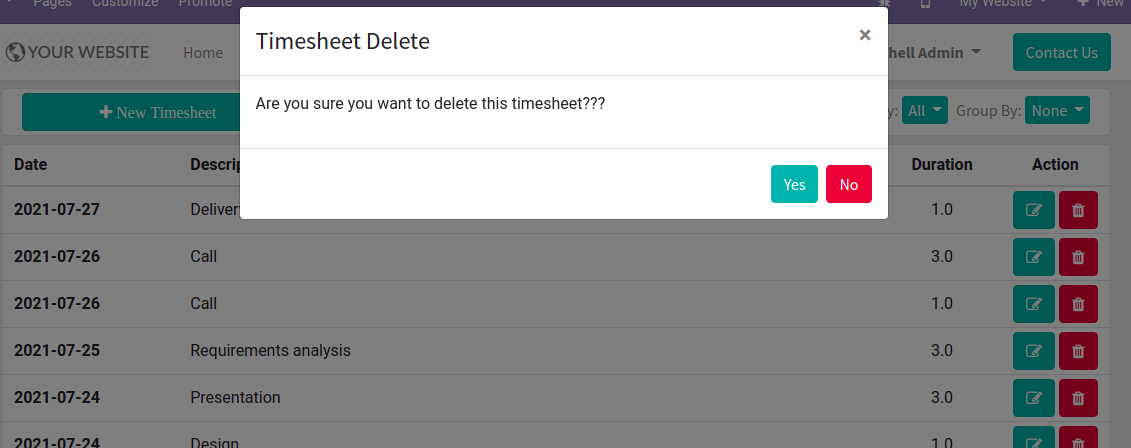This screenshot has height=448, width=1131.
Task: Click edit icon for Presentation row
Action: (1034, 398)
